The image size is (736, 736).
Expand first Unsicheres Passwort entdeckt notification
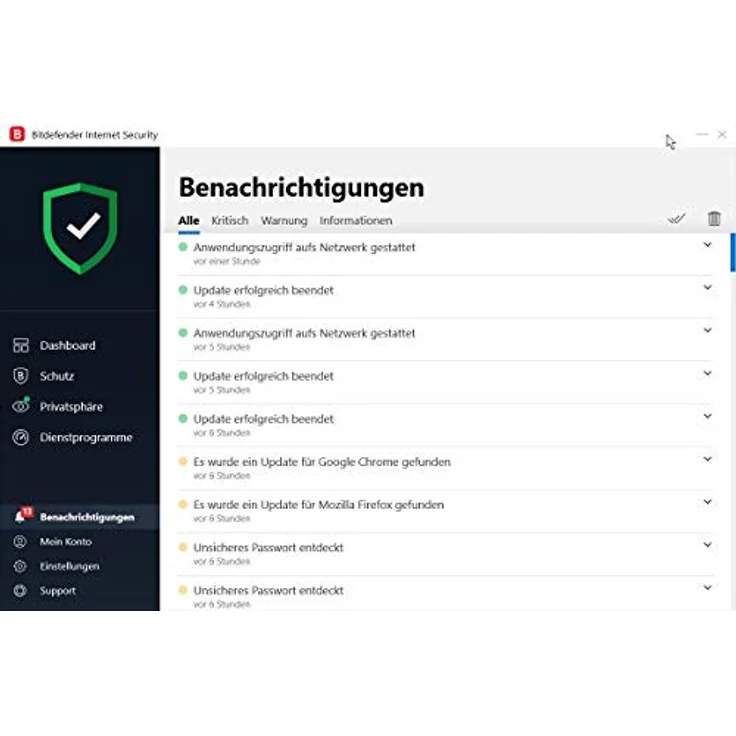tap(707, 544)
